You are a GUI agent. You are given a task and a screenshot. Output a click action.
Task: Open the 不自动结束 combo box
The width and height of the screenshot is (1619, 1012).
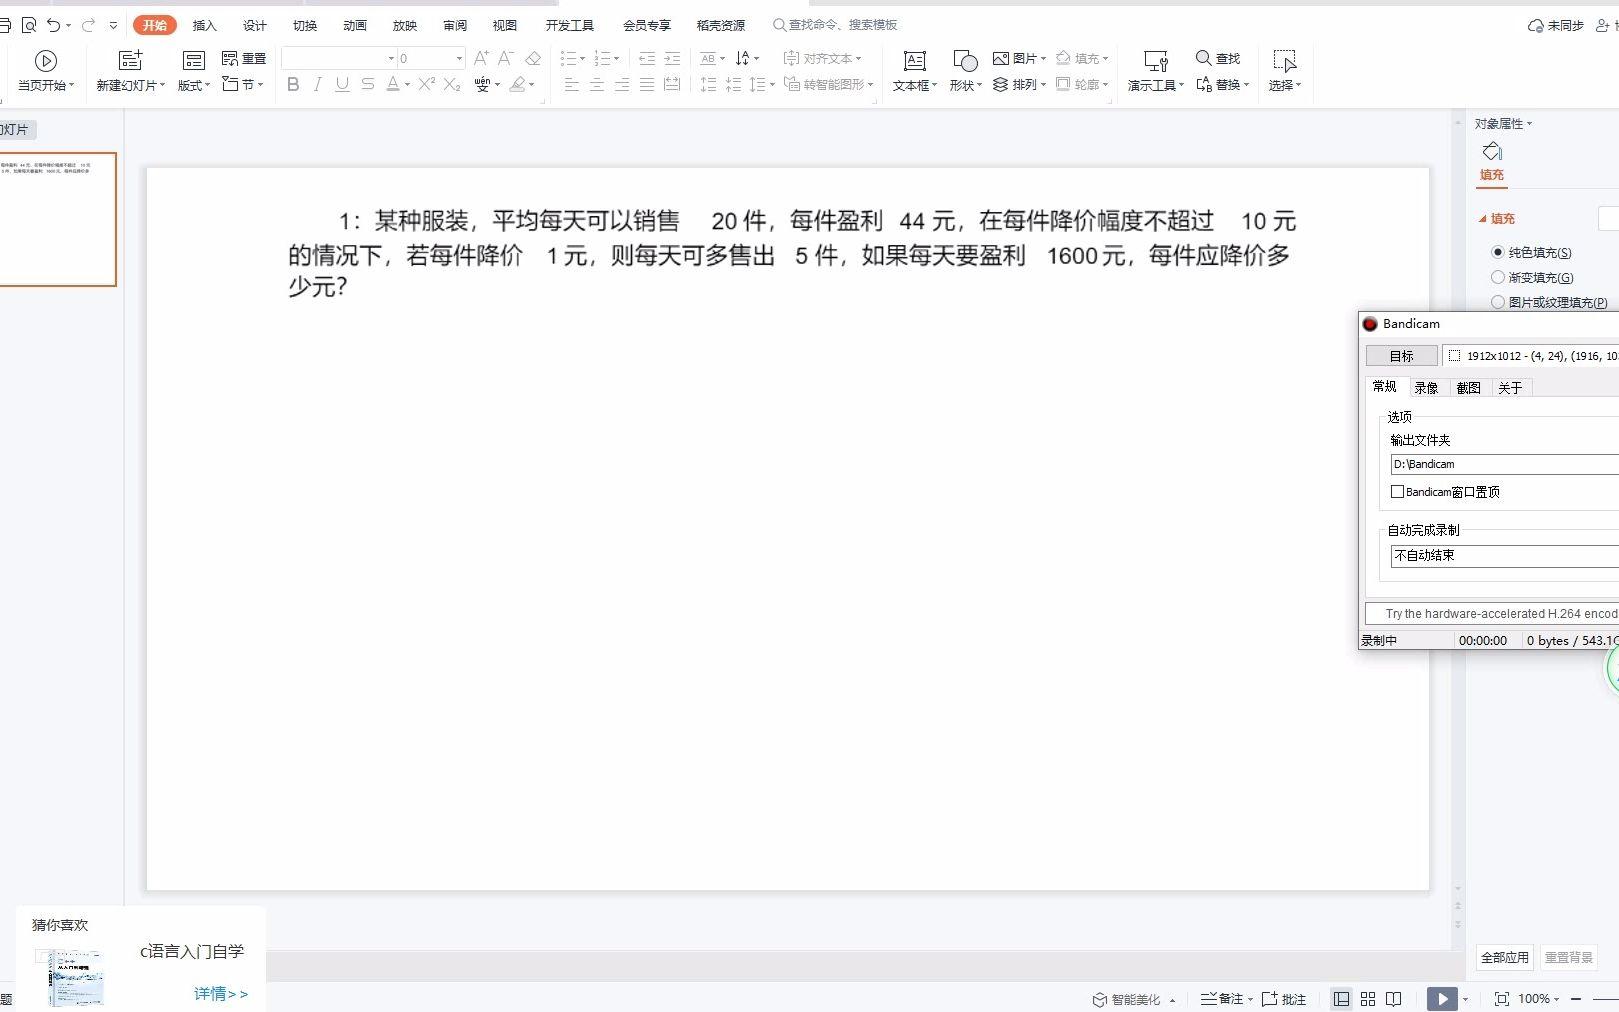1504,556
